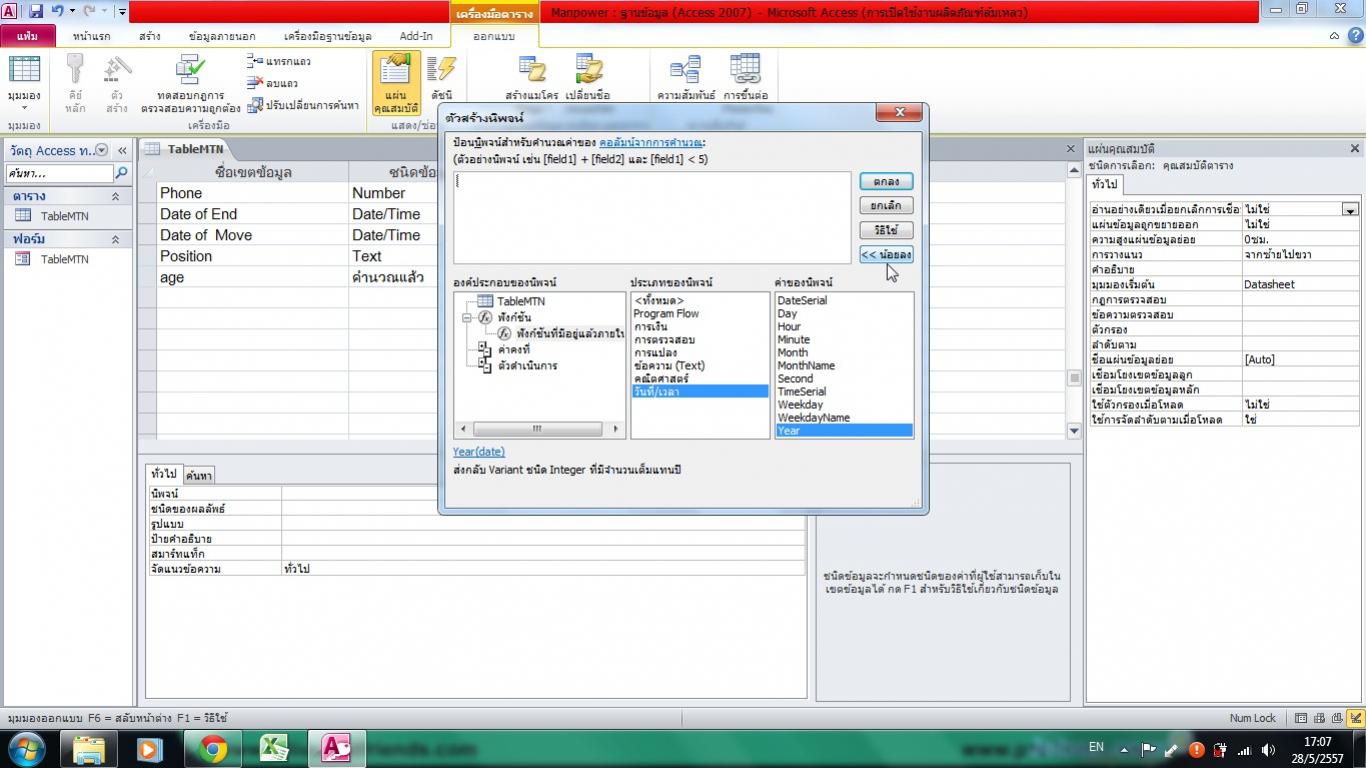
Task: Select Year in expression values list
Action: pyautogui.click(x=844, y=431)
